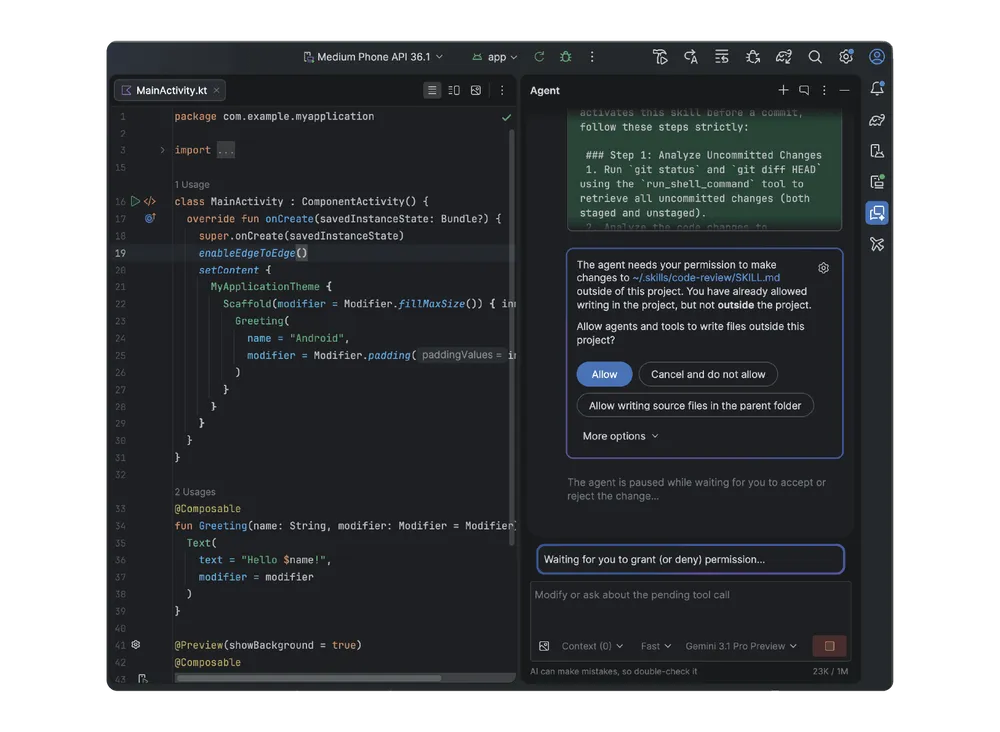Switch editor to split view mode

coord(454,90)
